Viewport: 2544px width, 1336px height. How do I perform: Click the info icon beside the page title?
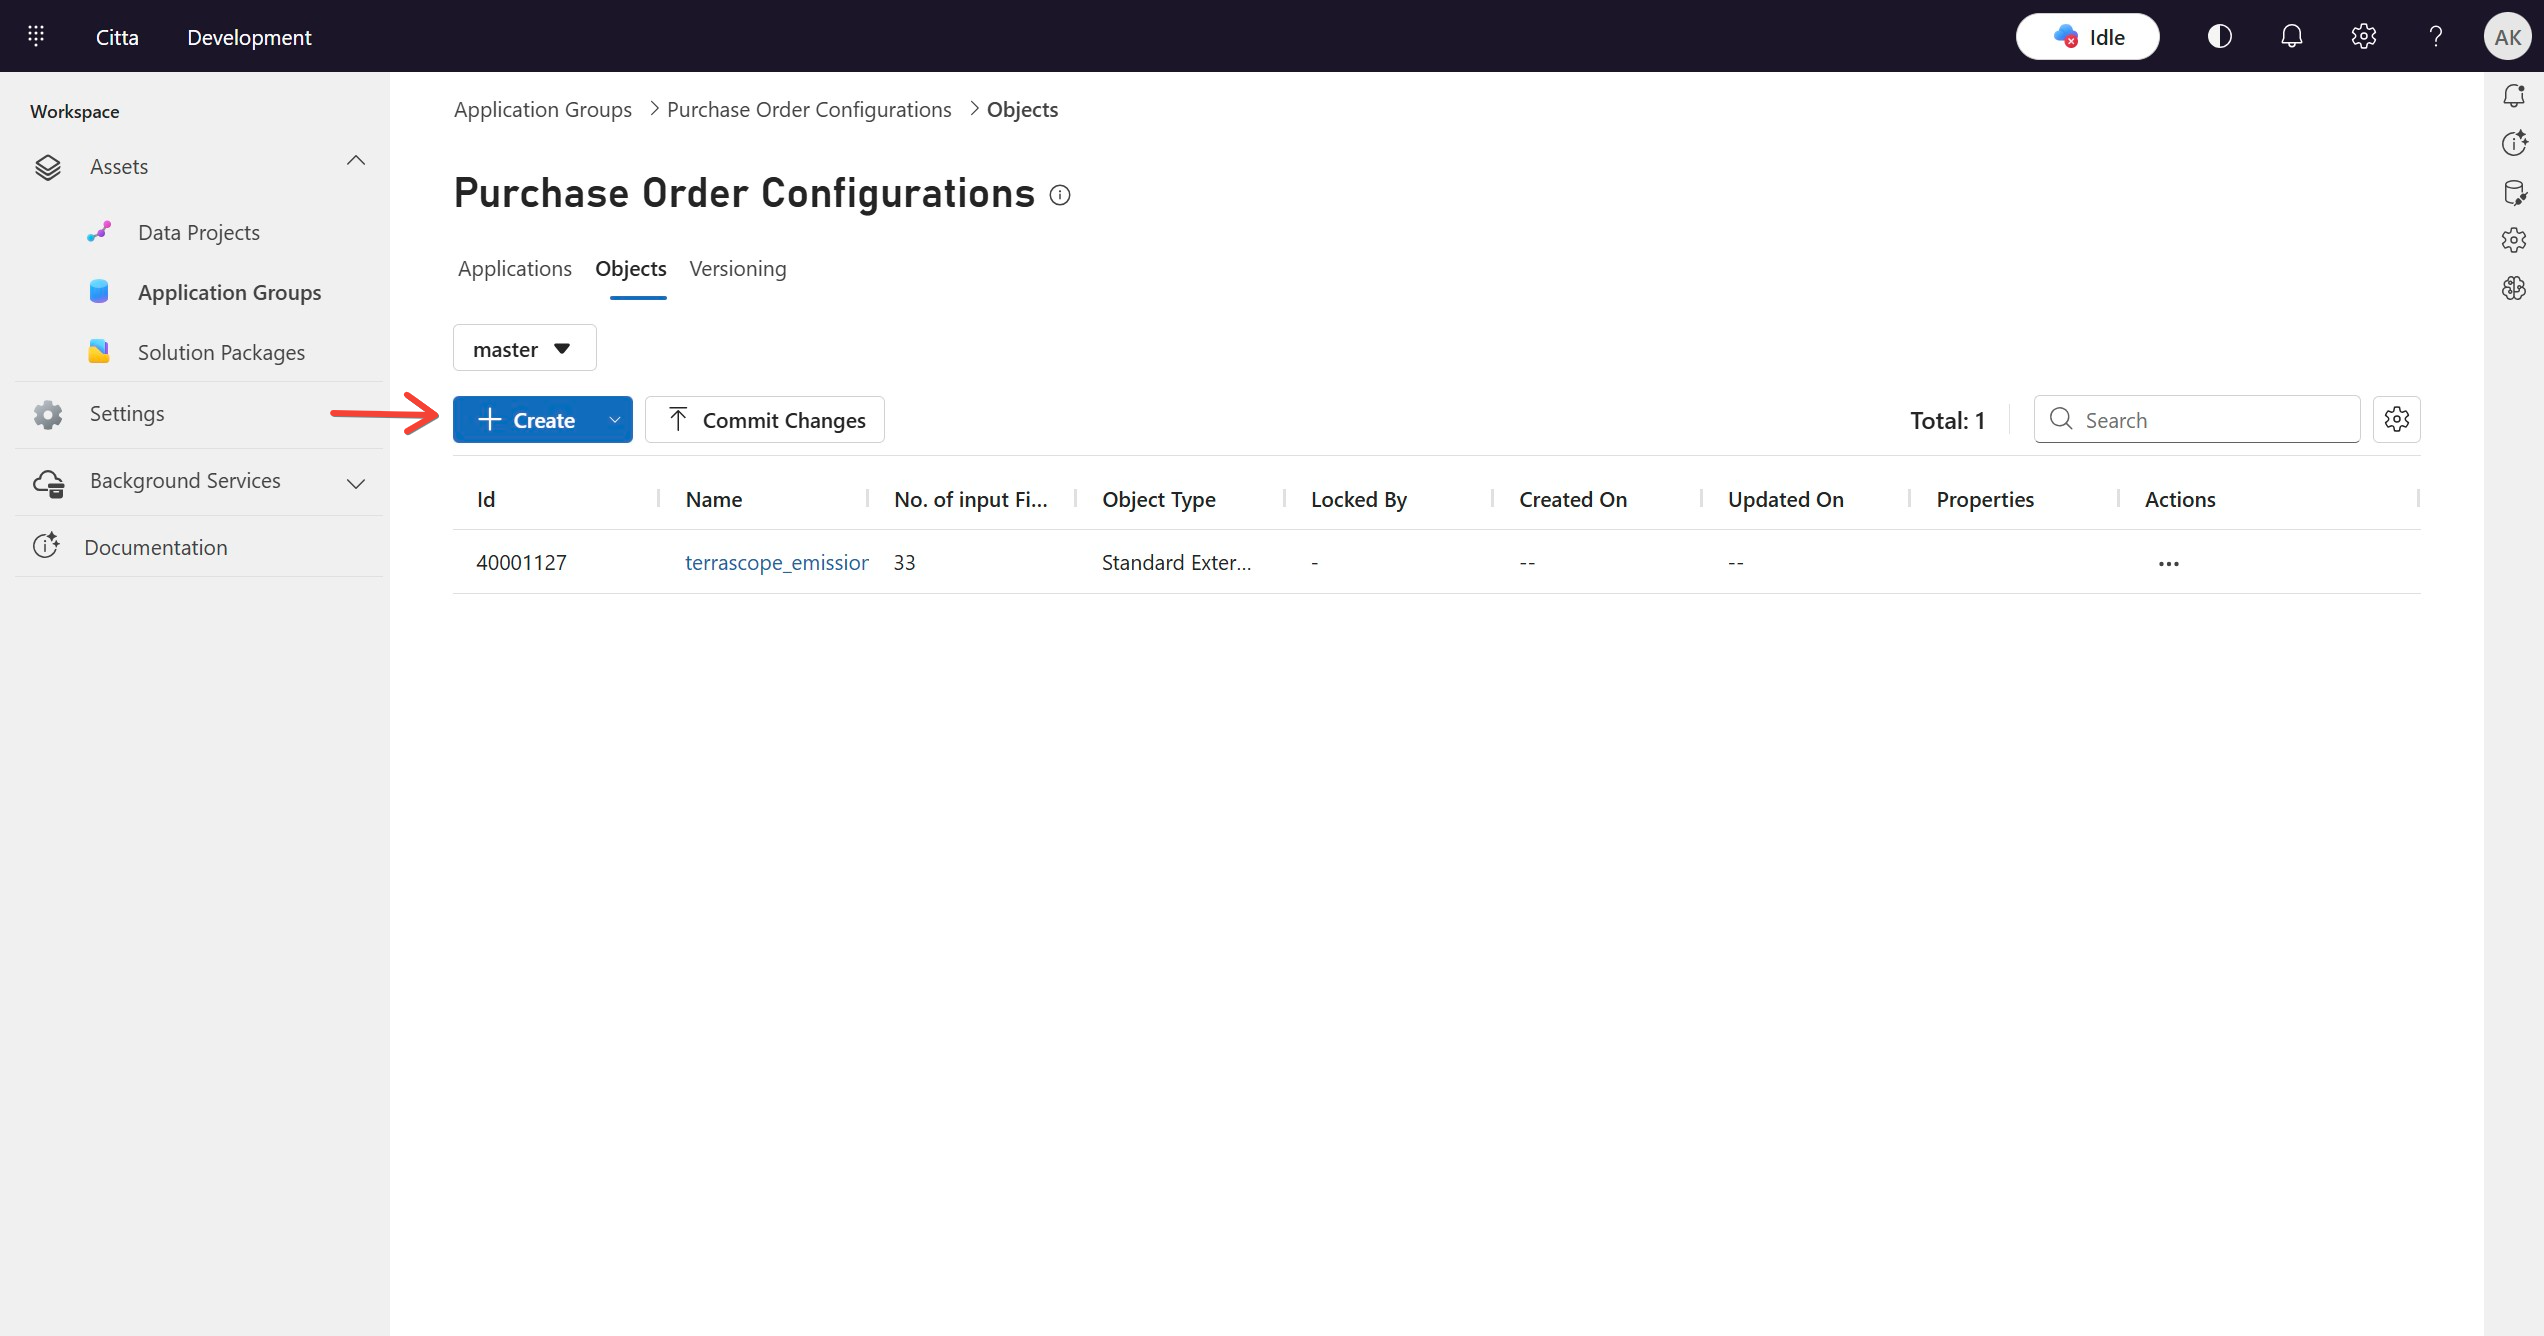pos(1060,195)
